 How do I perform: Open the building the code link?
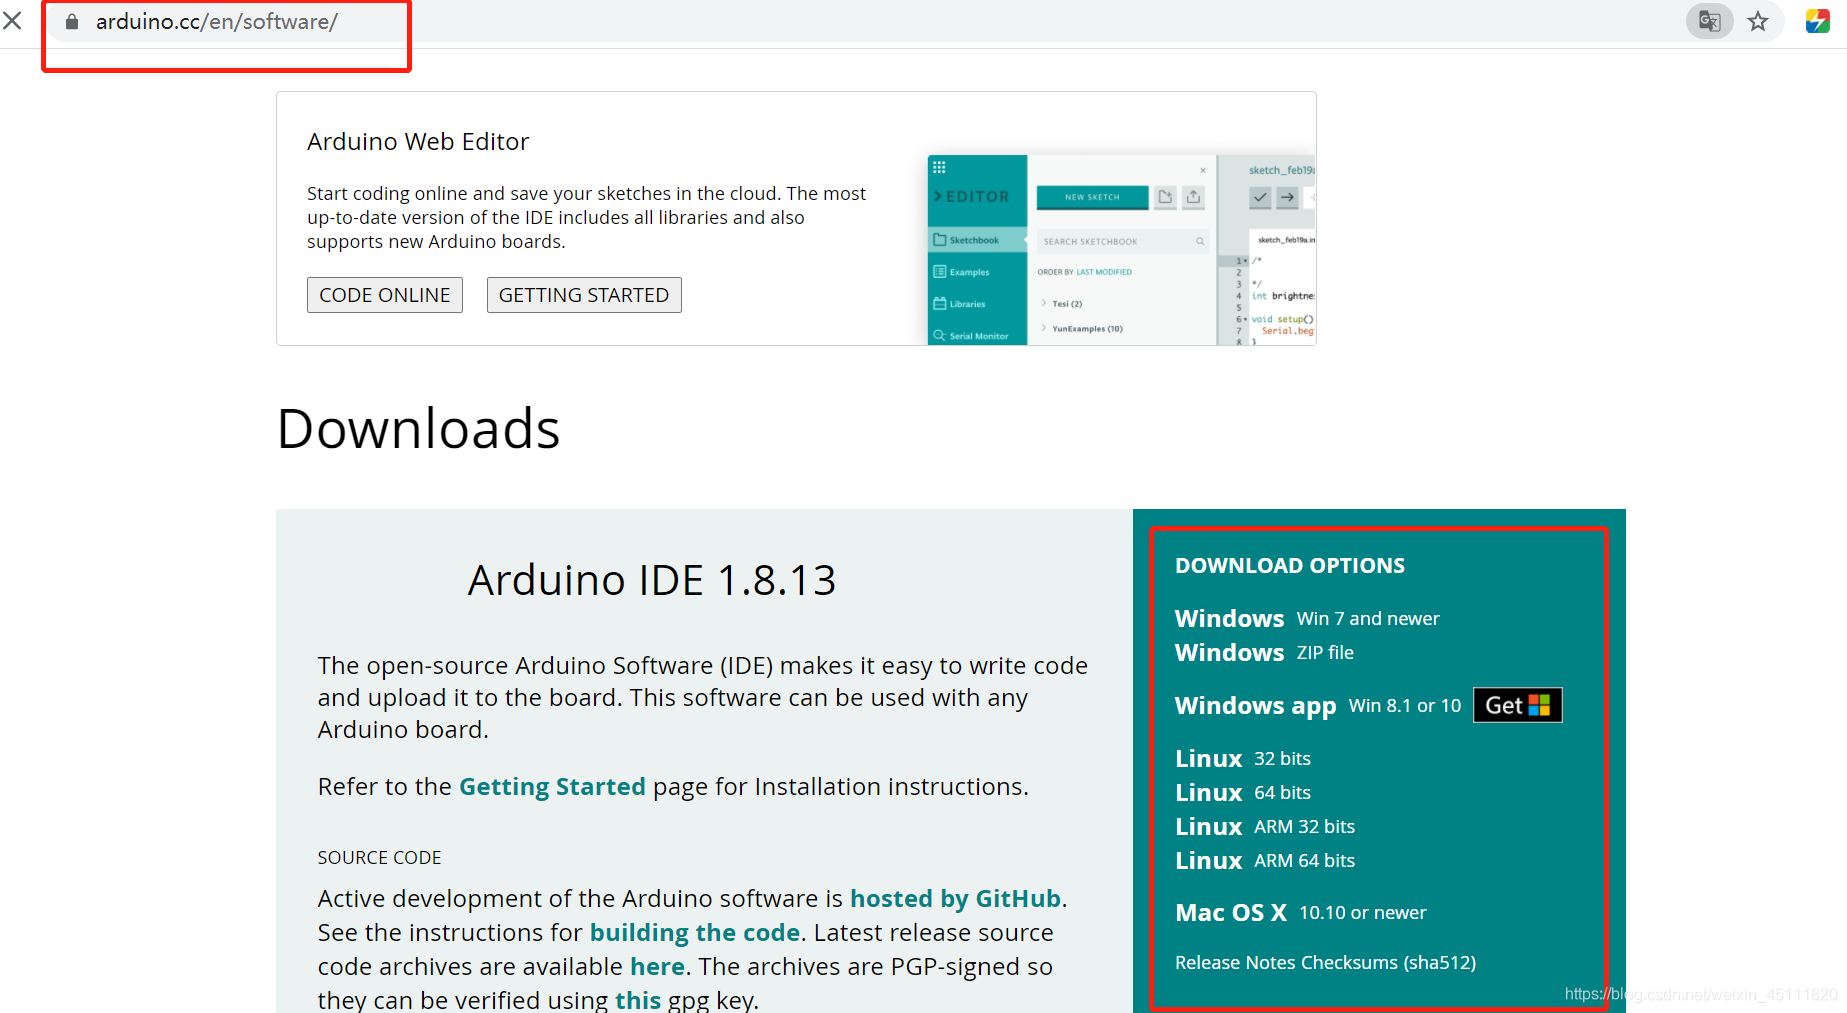pos(695,933)
